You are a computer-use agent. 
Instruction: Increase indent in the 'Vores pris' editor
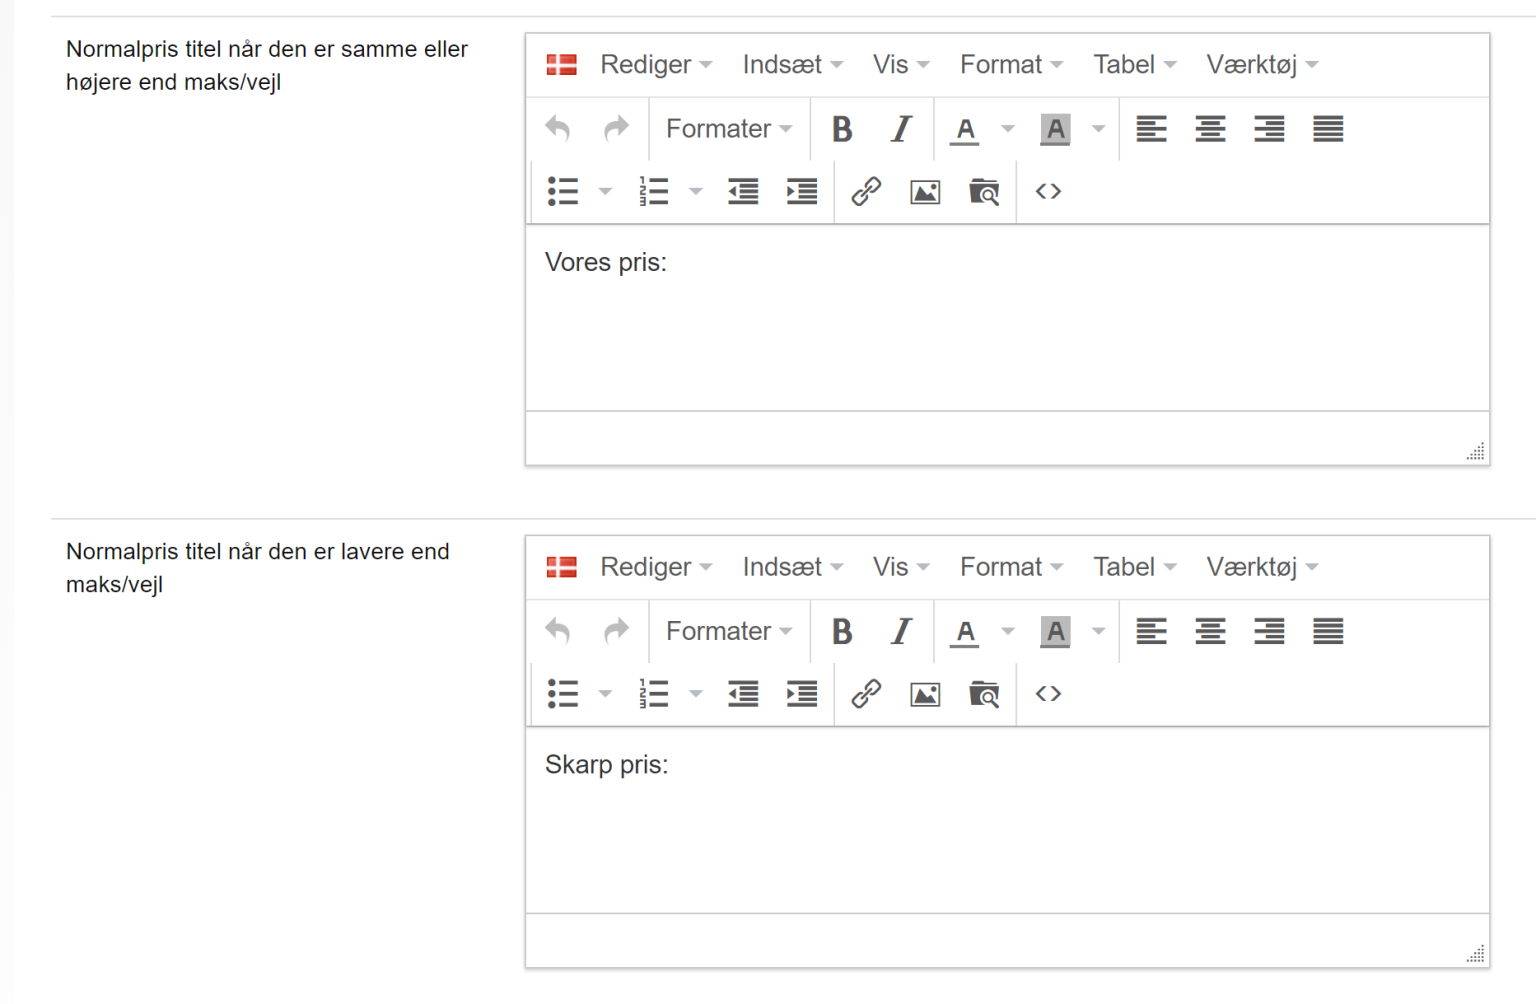(802, 191)
